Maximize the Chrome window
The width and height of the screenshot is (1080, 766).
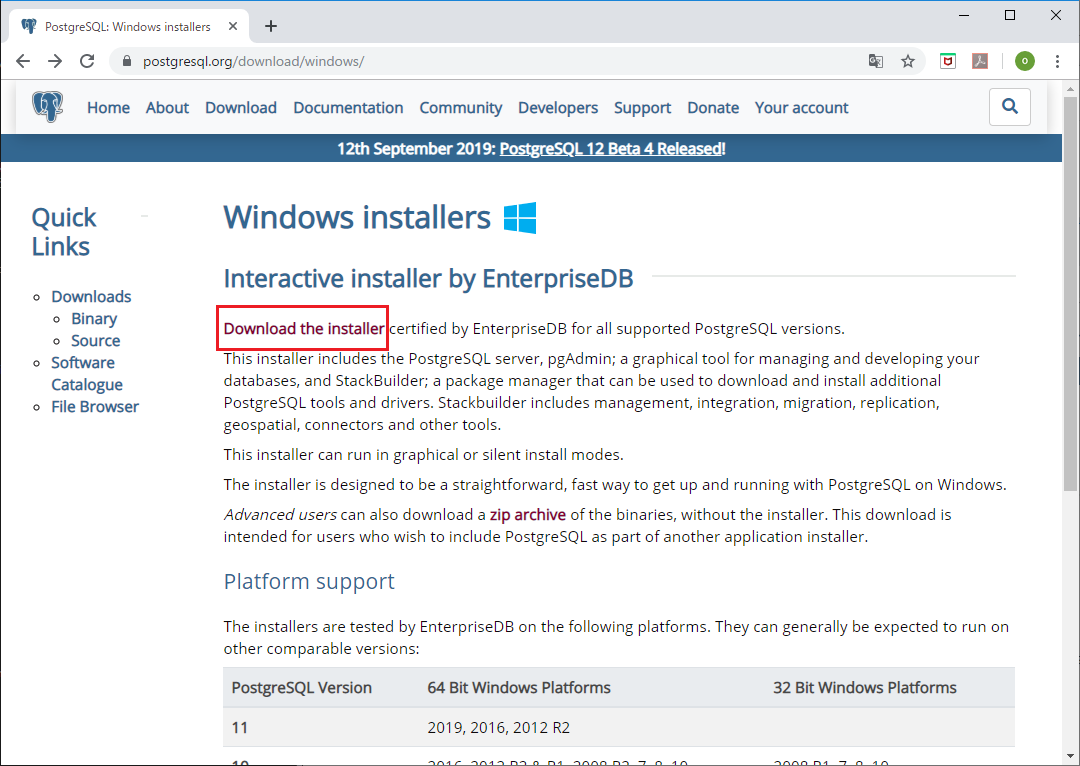coord(1010,15)
